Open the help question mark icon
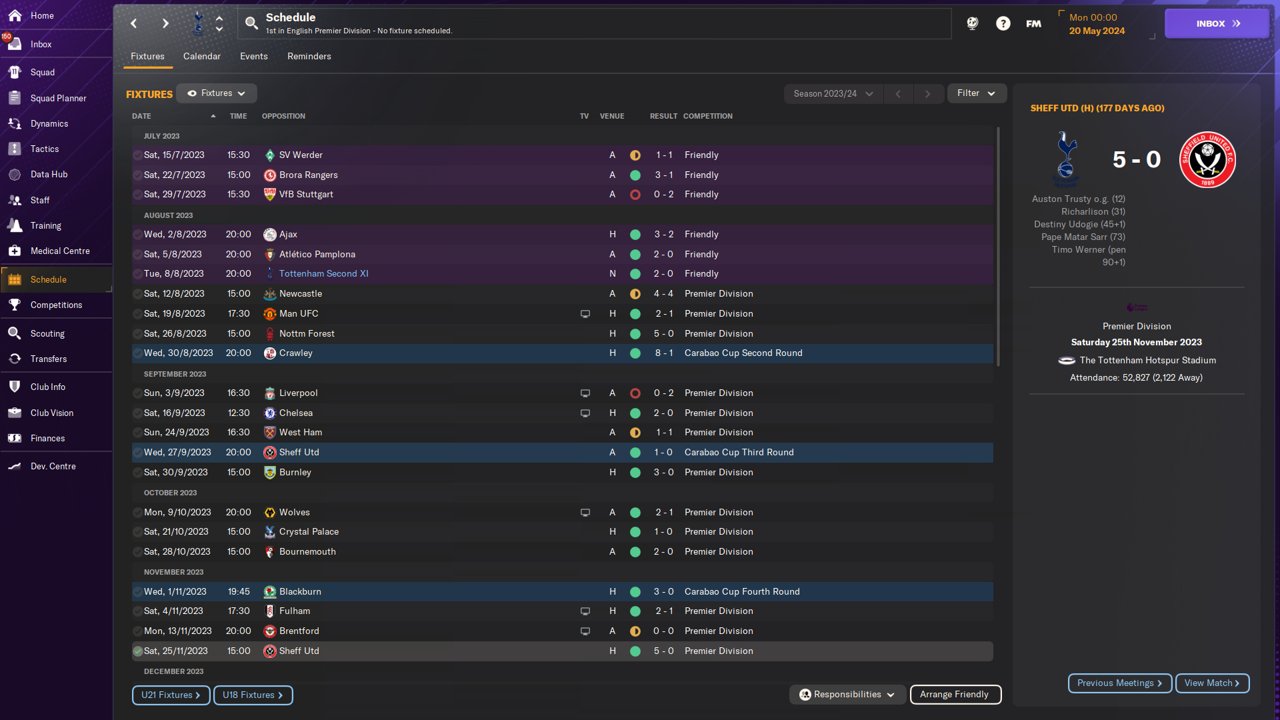 click(1003, 23)
